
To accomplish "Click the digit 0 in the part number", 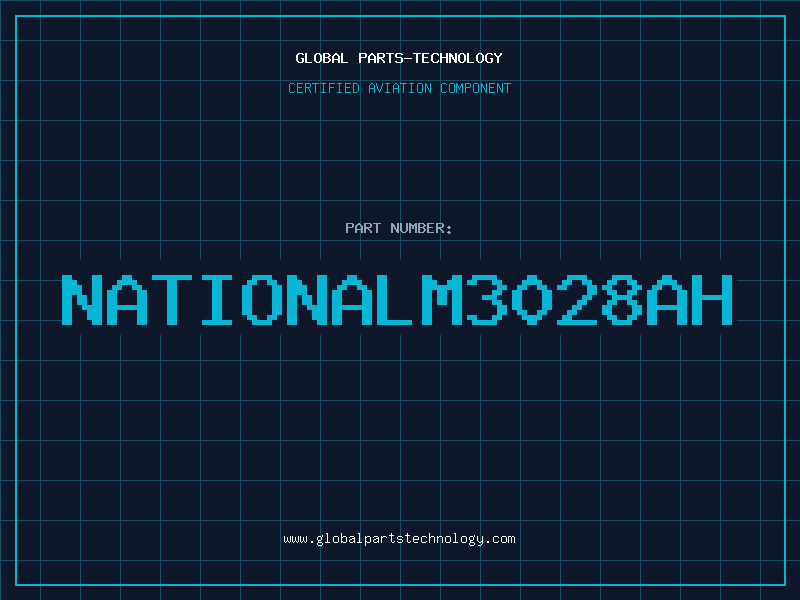I will [x=531, y=300].
